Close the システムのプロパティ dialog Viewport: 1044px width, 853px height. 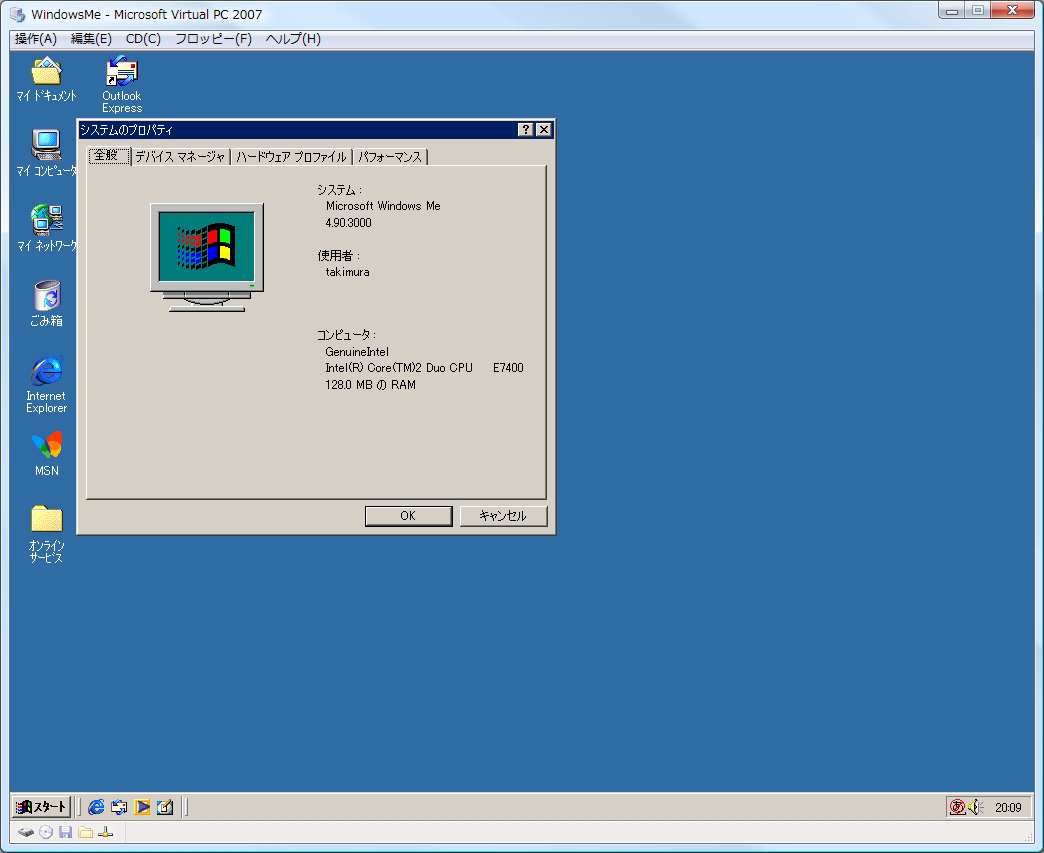pyautogui.click(x=544, y=129)
